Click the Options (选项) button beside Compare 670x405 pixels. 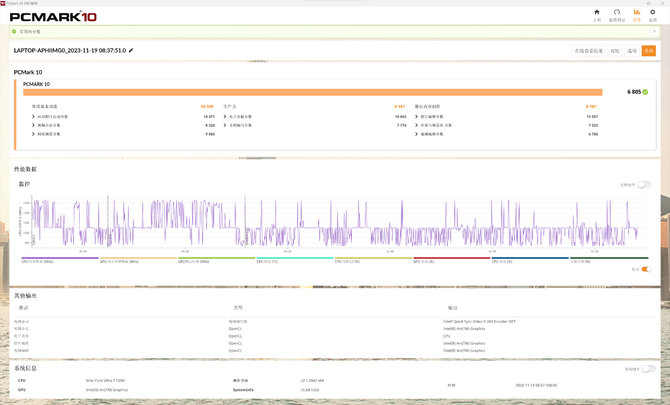click(x=632, y=51)
